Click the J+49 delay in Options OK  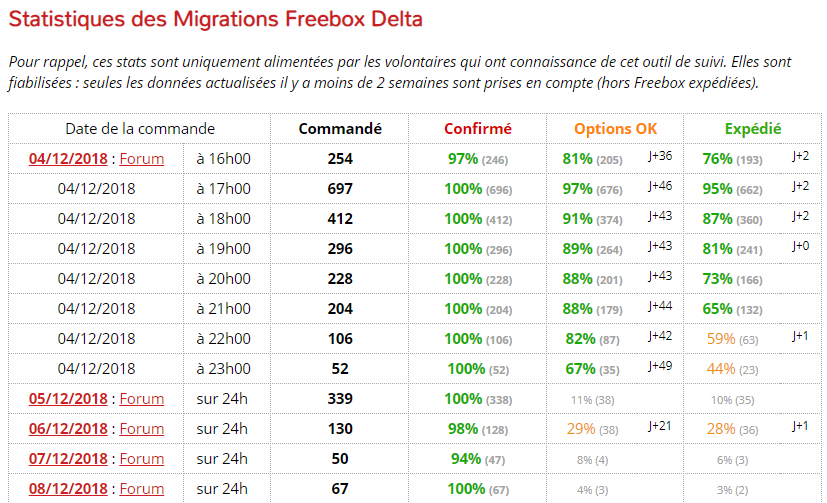(660, 365)
